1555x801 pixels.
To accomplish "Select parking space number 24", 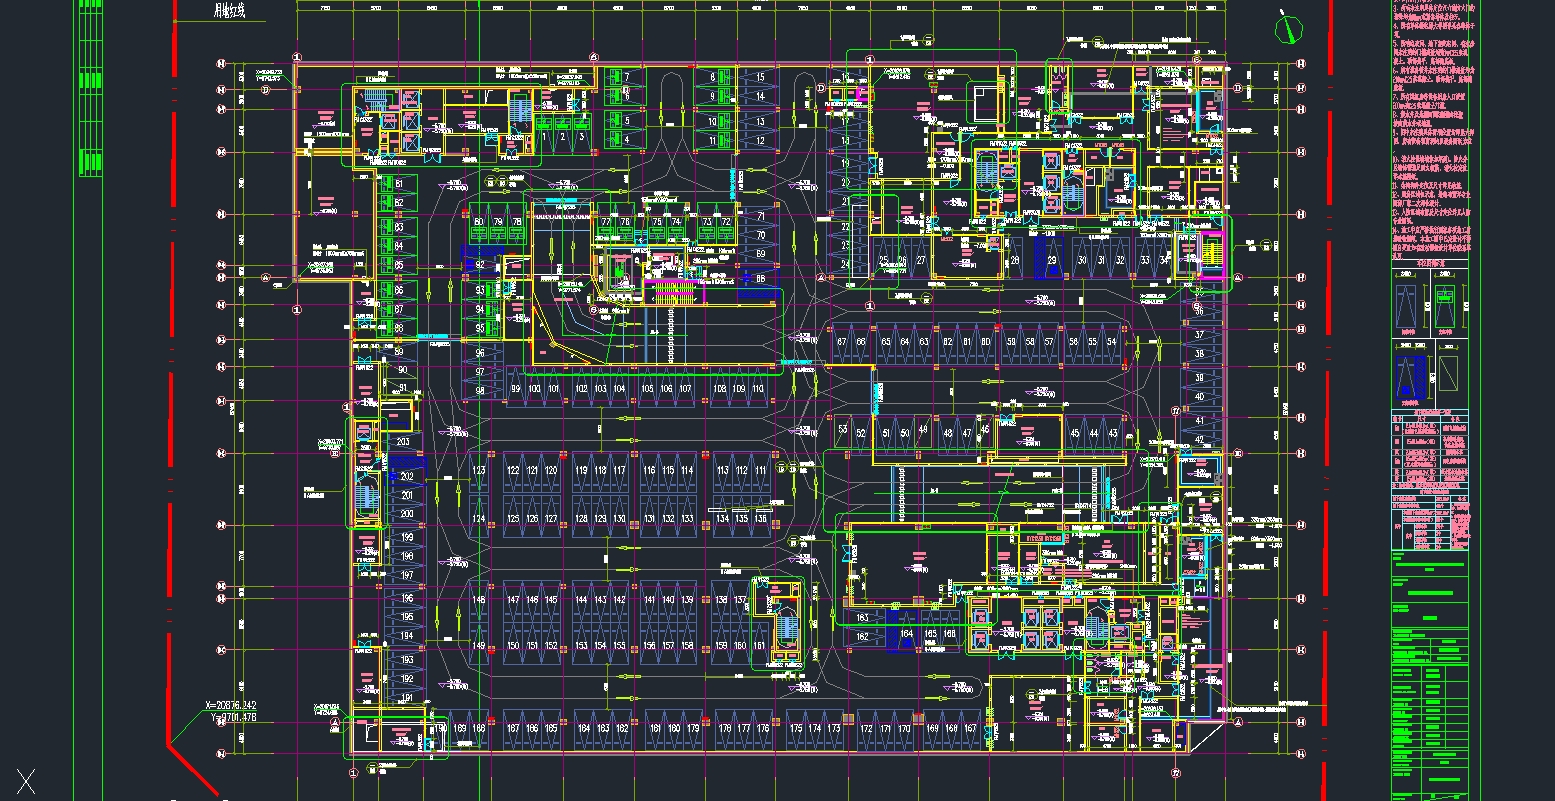I will (x=845, y=265).
